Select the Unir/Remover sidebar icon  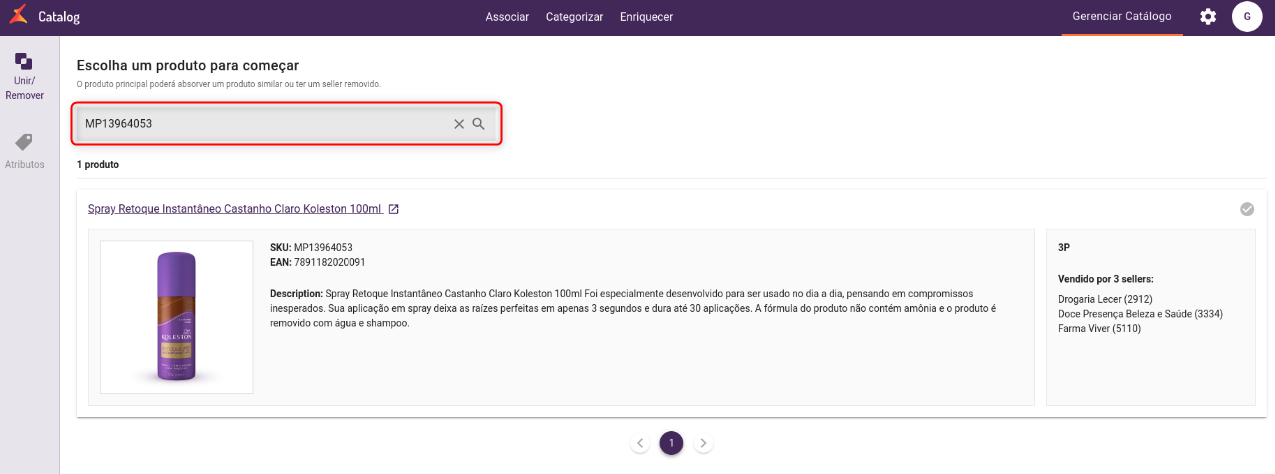pyautogui.click(x=24, y=62)
